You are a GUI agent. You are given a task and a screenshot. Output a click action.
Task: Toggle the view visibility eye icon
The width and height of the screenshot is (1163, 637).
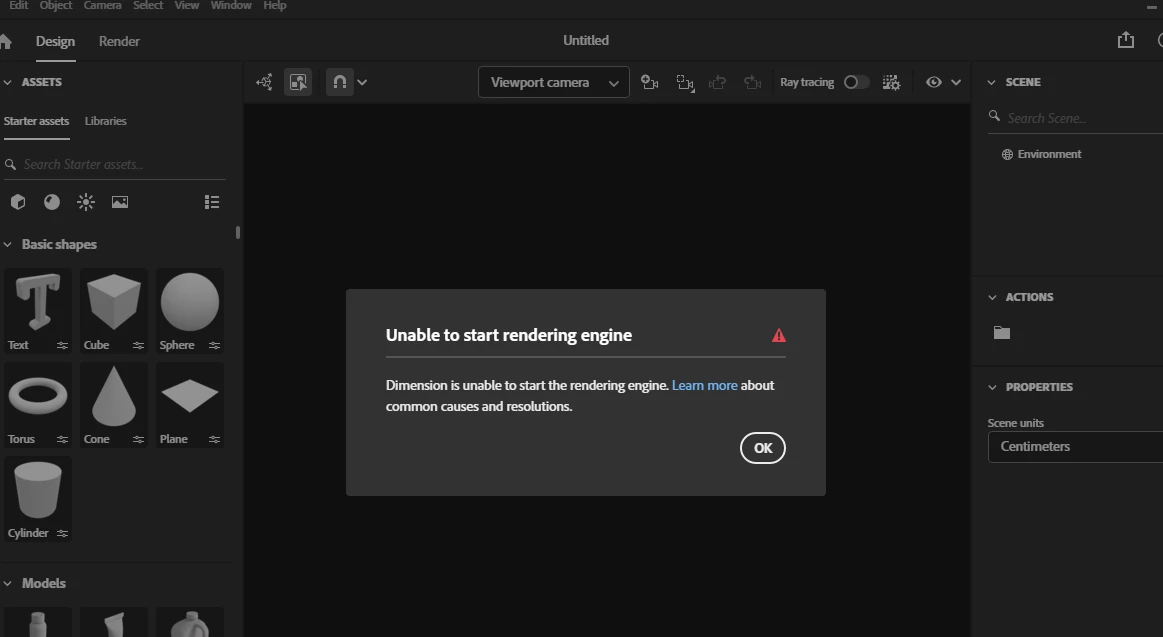coord(934,82)
